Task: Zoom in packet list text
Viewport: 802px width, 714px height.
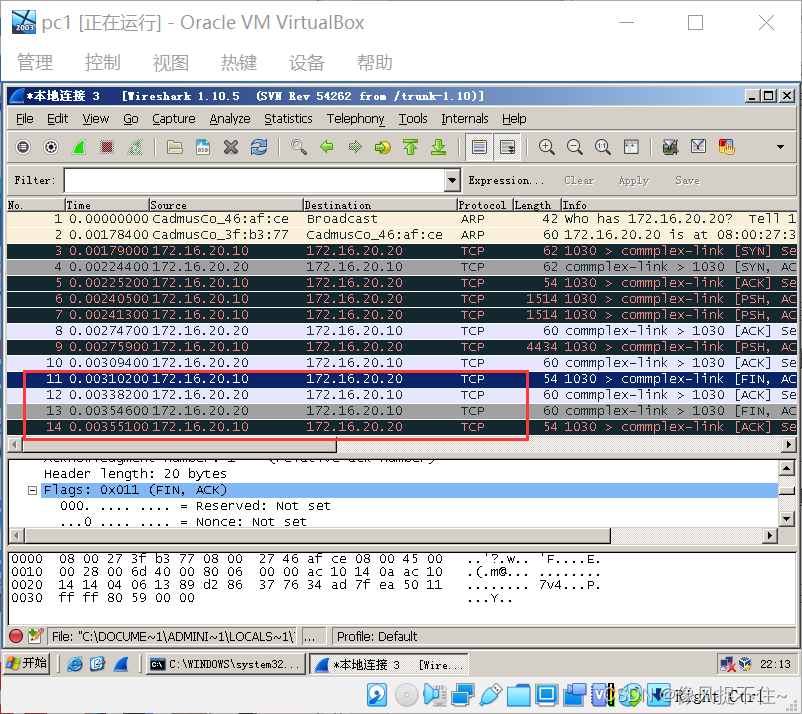Action: pos(546,147)
